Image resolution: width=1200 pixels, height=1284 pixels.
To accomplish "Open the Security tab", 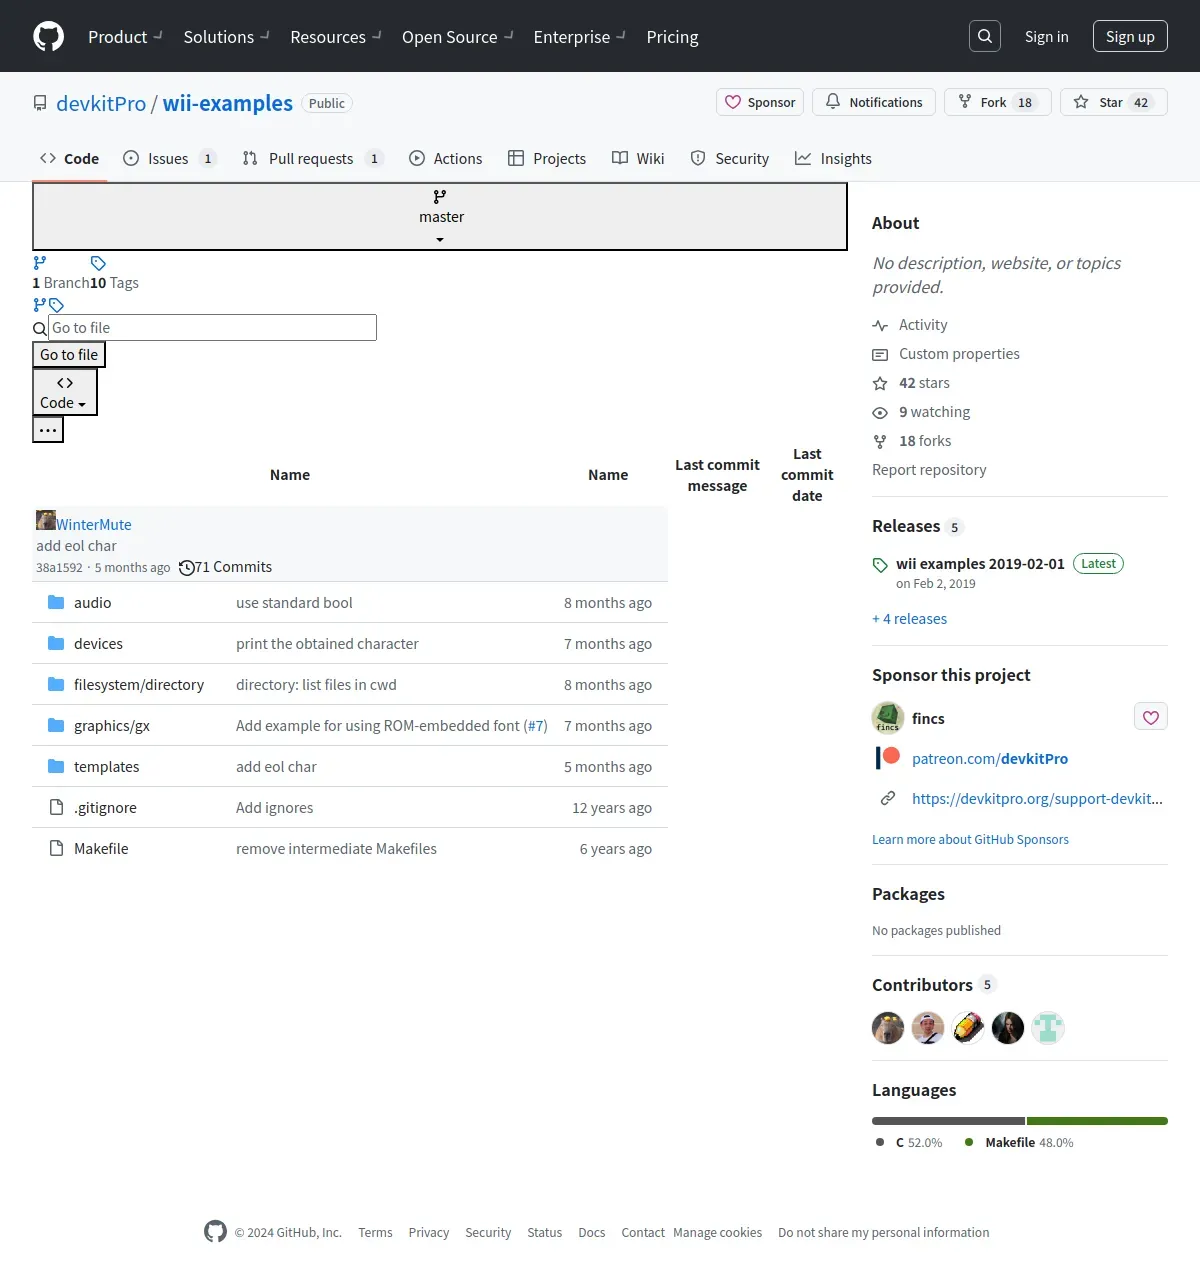I will pyautogui.click(x=730, y=158).
